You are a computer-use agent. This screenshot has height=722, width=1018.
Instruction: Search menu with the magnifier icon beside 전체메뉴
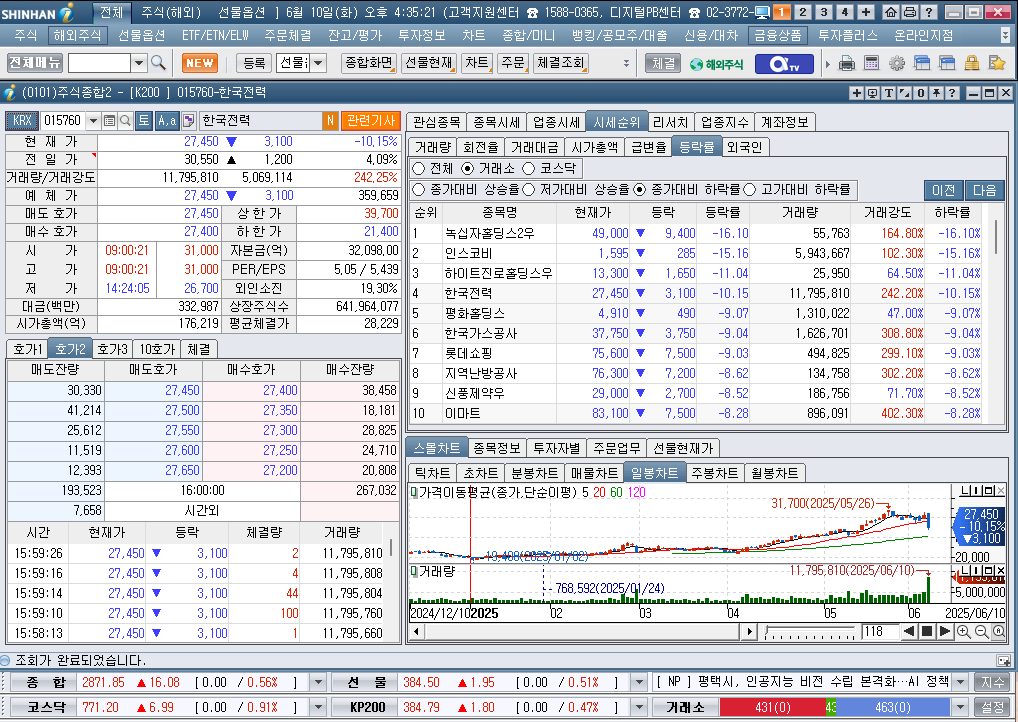click(158, 63)
